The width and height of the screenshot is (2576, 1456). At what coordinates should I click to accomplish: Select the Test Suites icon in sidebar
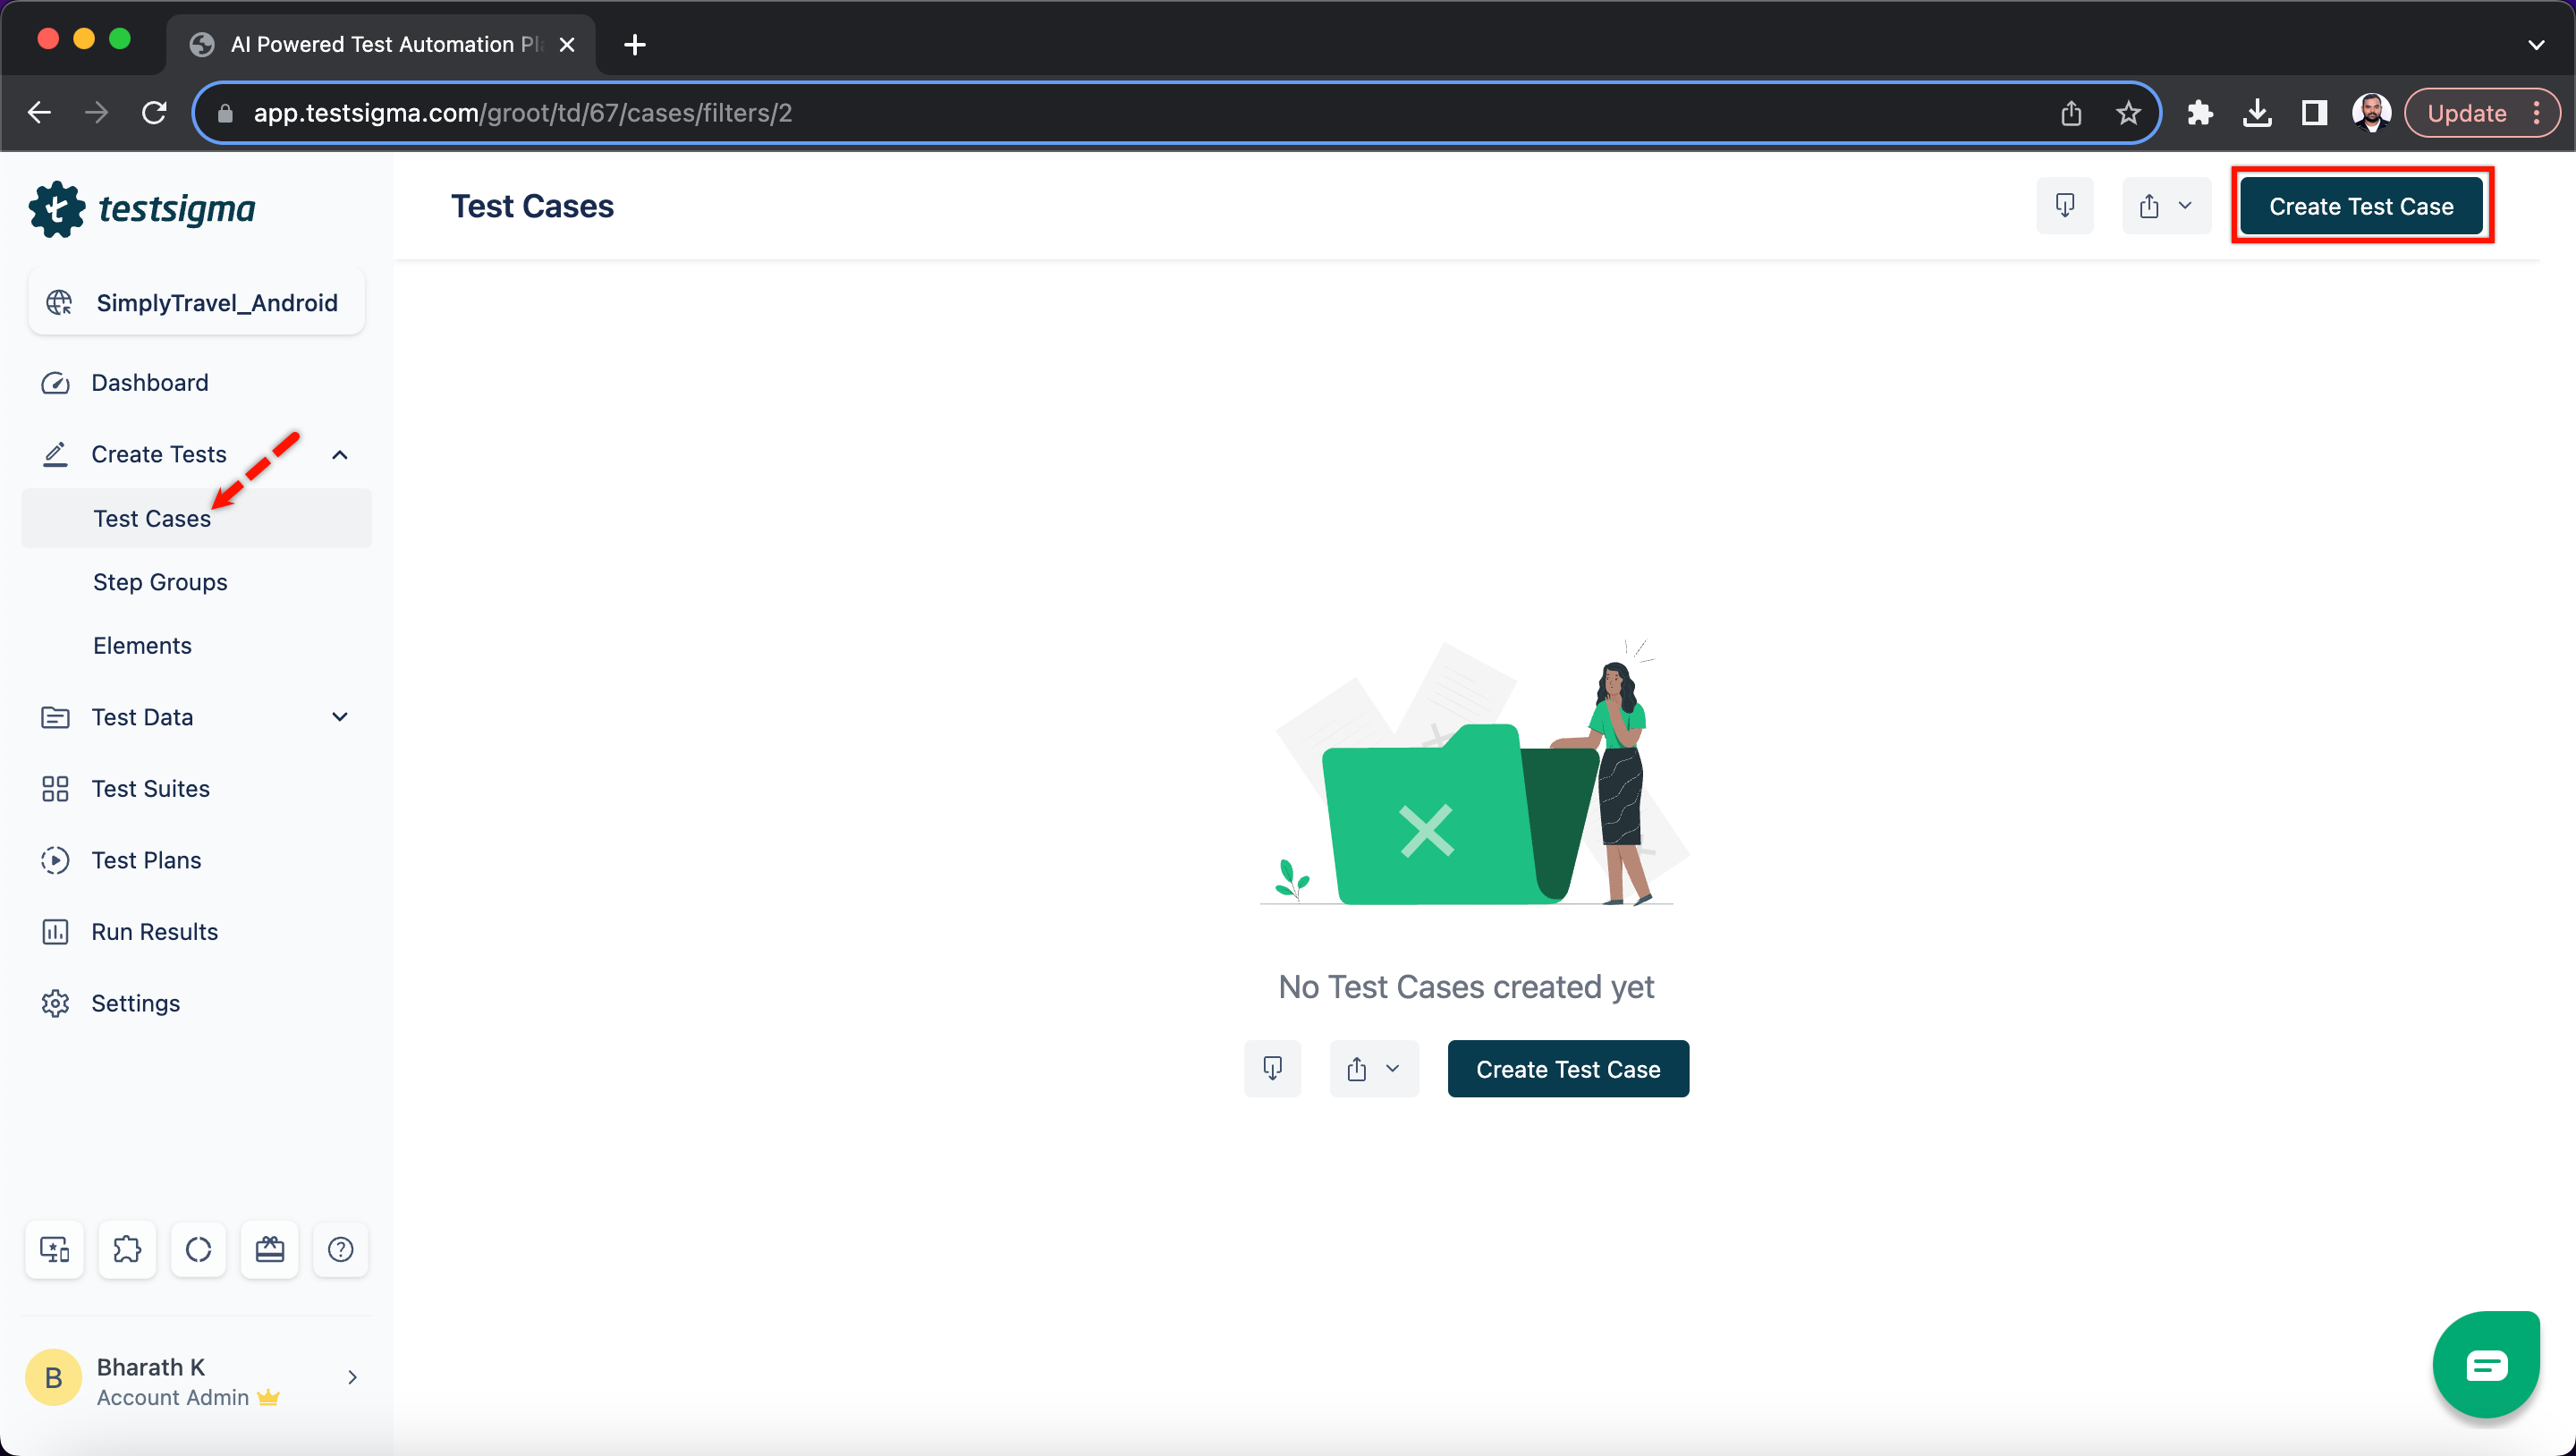coord(56,788)
